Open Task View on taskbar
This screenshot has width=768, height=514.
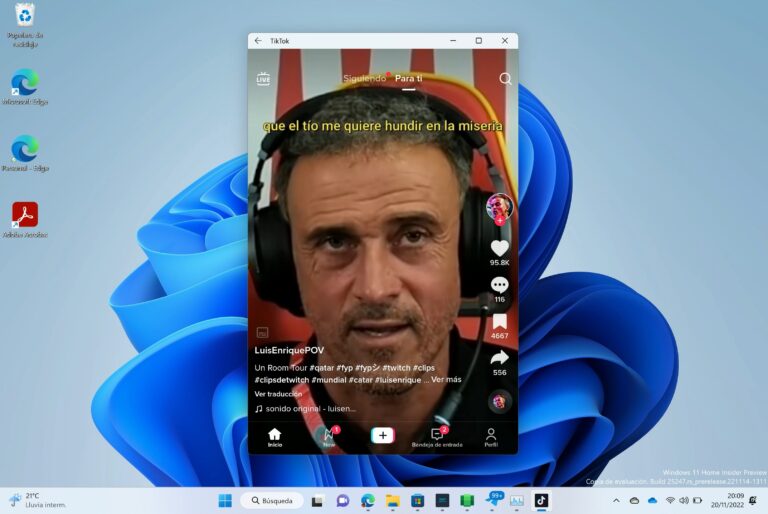pyautogui.click(x=317, y=501)
